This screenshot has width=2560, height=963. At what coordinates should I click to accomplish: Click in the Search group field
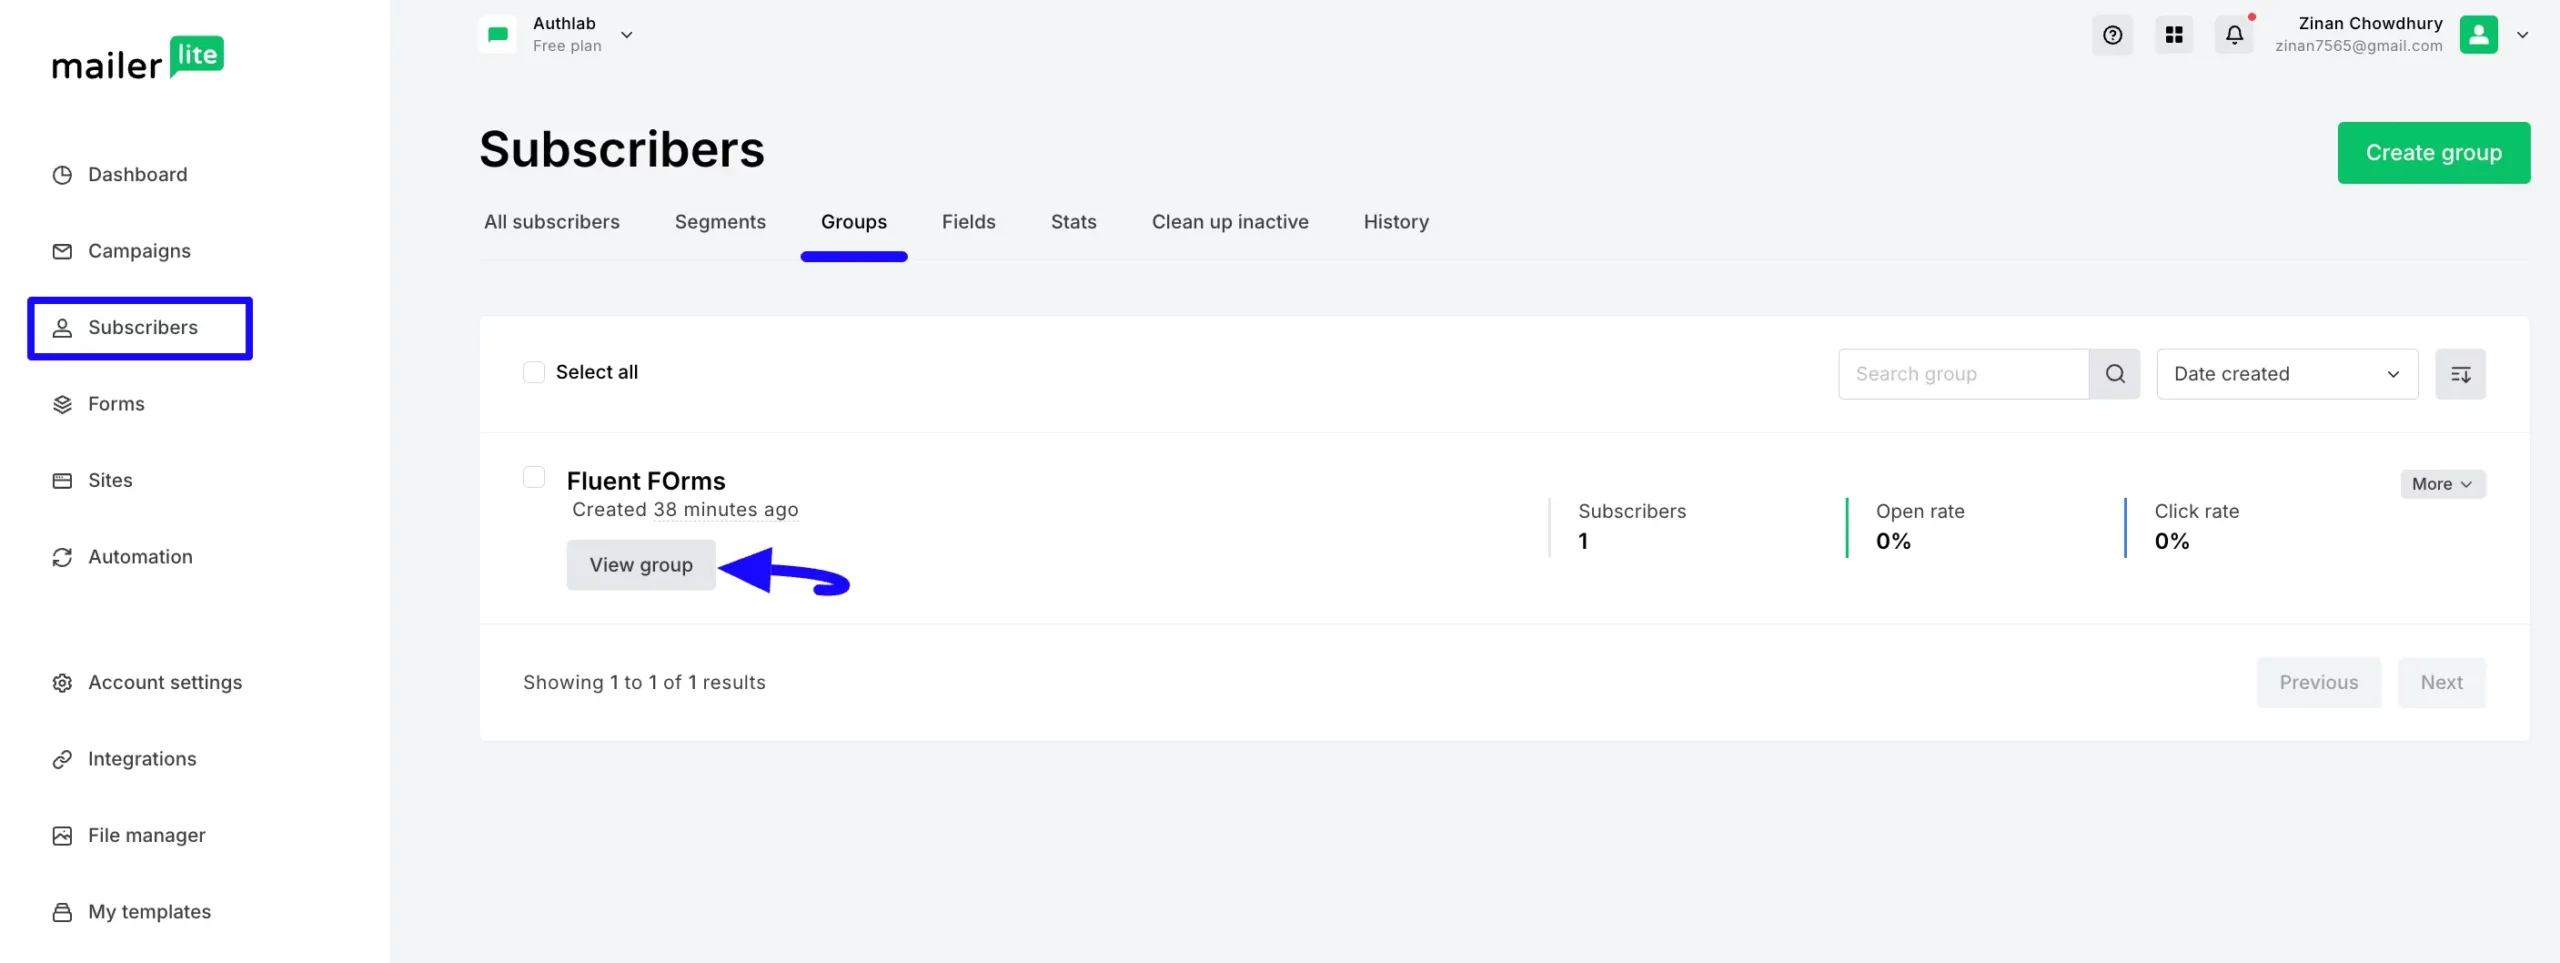click(x=1963, y=374)
